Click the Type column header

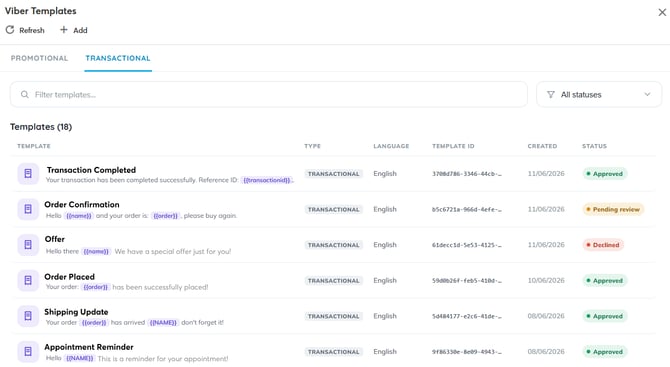[x=312, y=146]
